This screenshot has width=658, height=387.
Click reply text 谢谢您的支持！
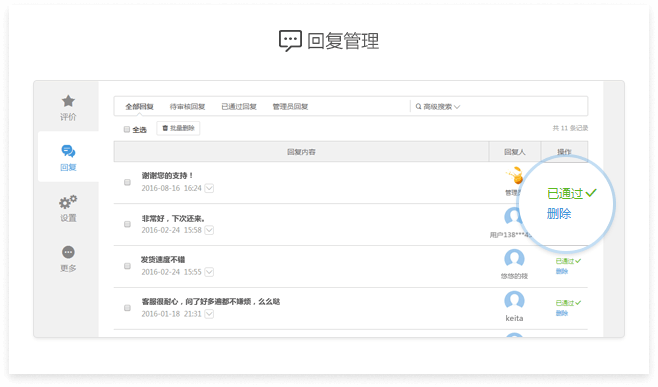tap(167, 175)
